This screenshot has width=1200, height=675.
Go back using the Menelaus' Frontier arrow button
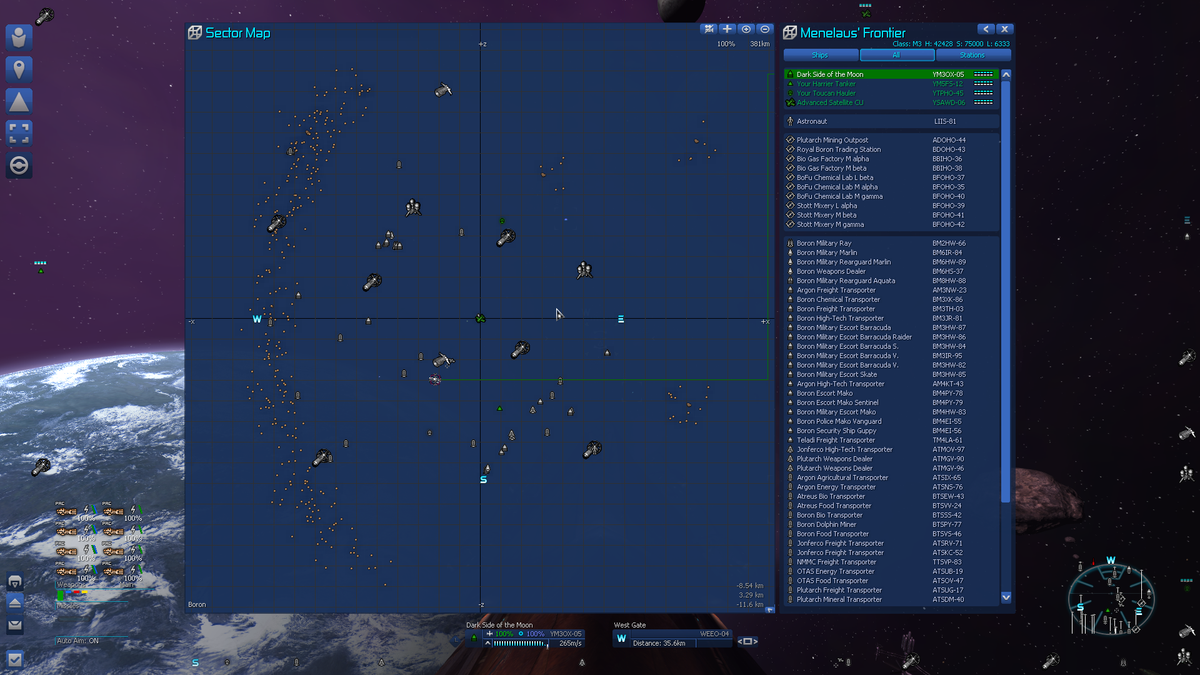click(986, 30)
